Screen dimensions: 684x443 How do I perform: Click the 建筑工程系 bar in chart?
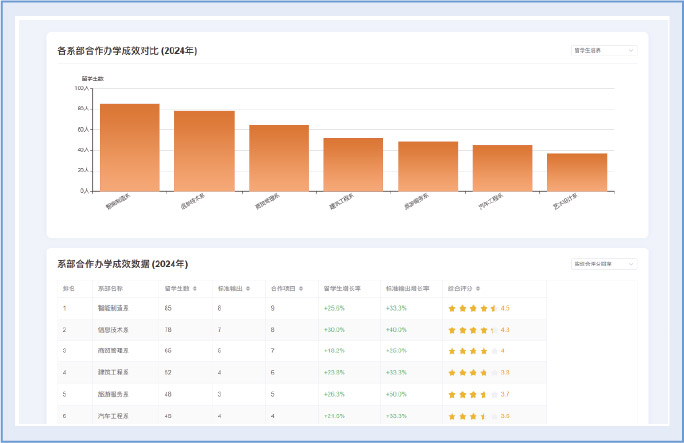(353, 164)
